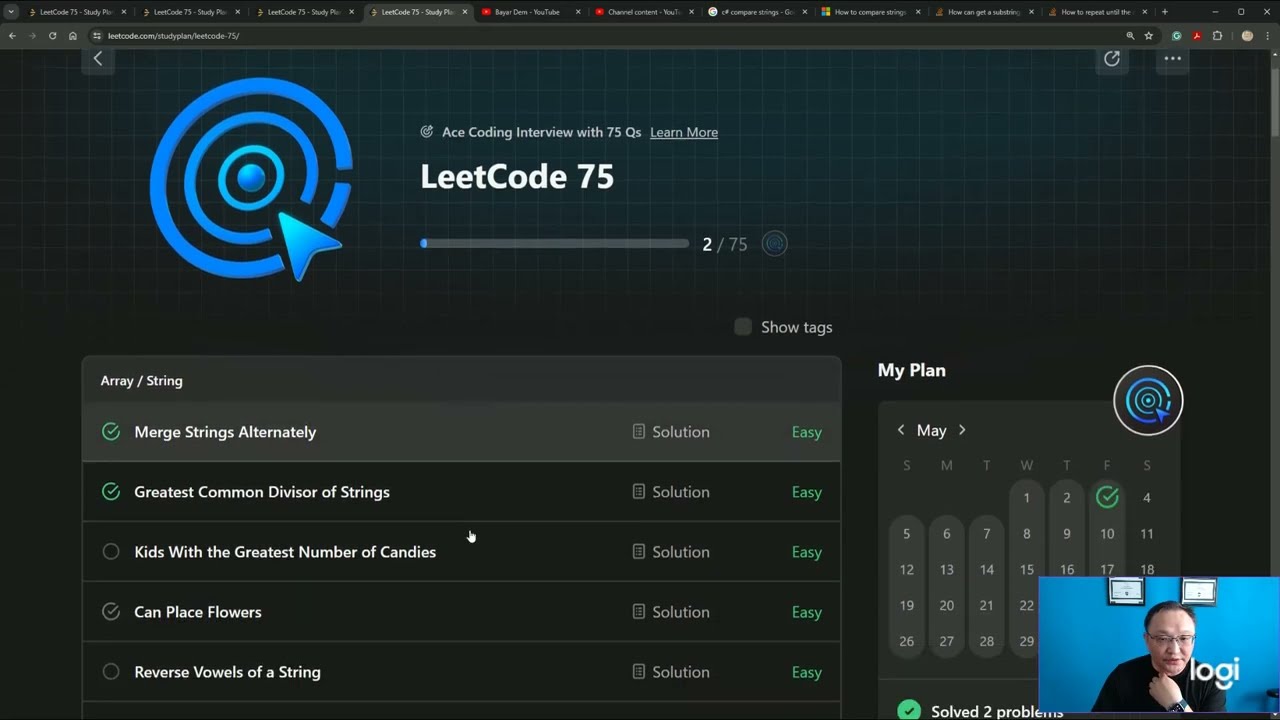Open Greatest Common Divisor of Strings problem

[x=262, y=492]
